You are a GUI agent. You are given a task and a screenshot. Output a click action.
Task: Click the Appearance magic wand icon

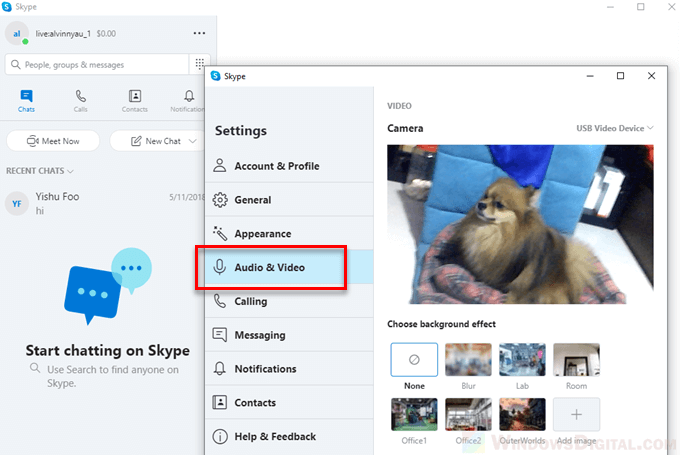pos(220,233)
